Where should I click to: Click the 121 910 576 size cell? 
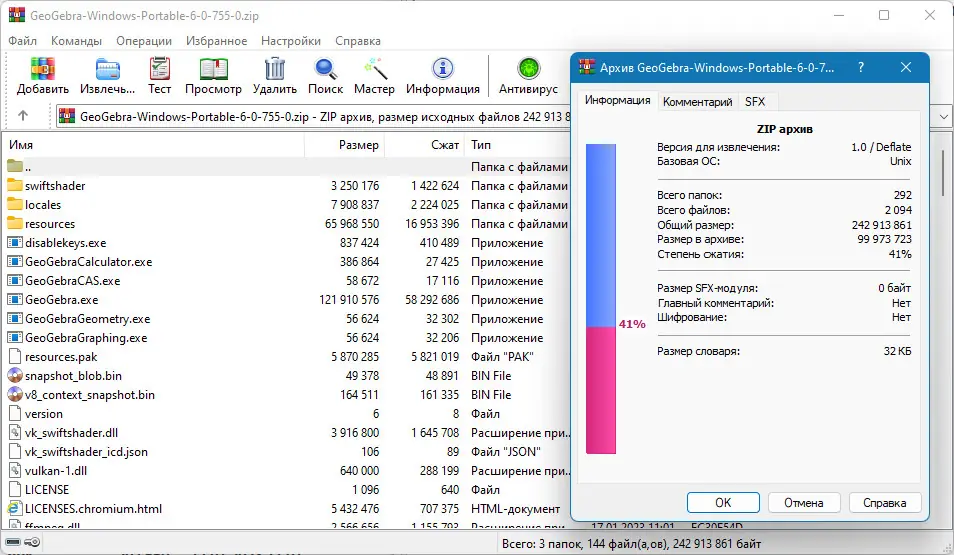pos(349,299)
